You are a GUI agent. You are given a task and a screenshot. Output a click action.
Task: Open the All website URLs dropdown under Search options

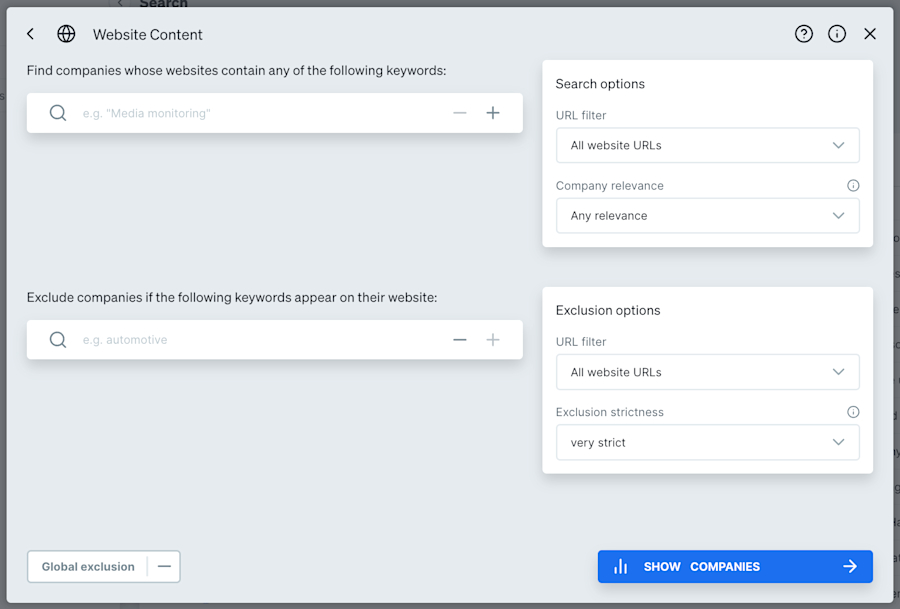pos(707,145)
